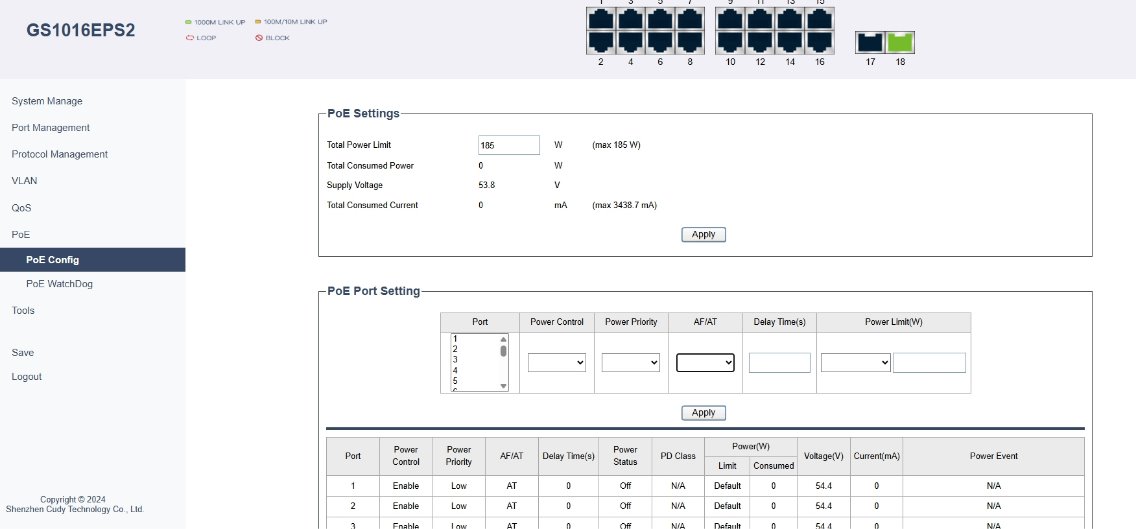Open the Power Control dropdown

click(x=557, y=363)
